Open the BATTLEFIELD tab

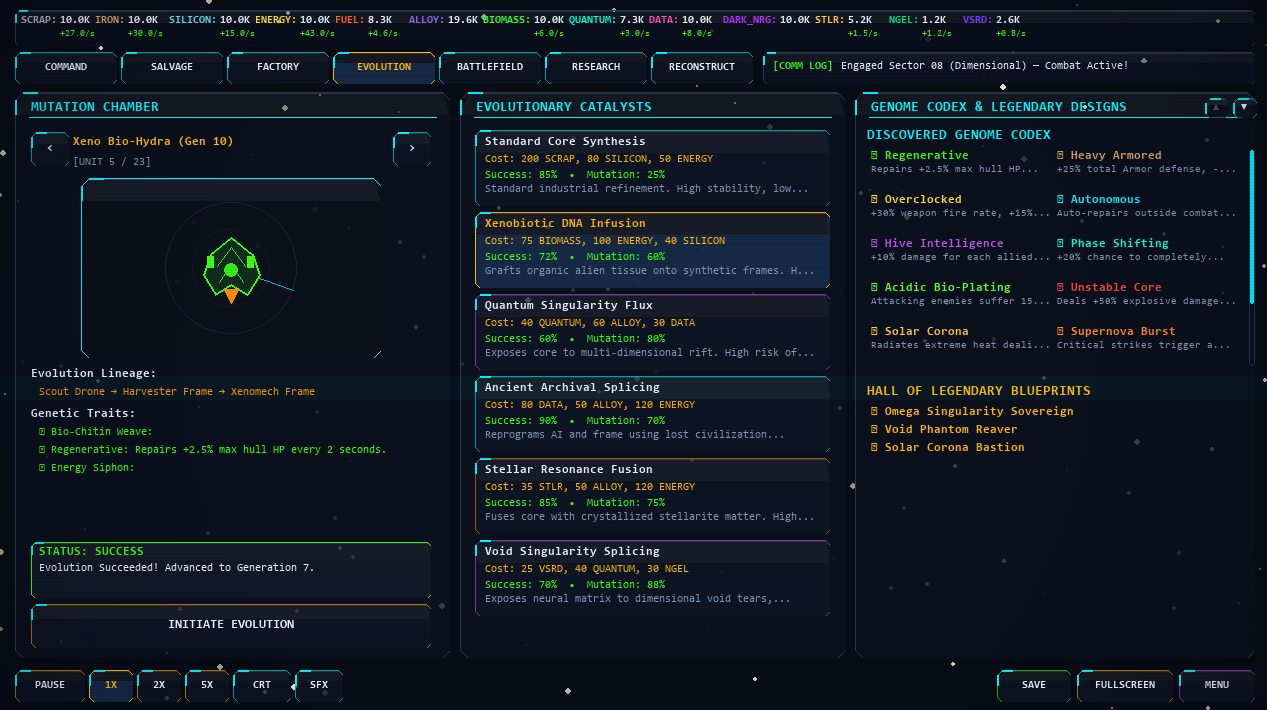pyautogui.click(x=490, y=68)
